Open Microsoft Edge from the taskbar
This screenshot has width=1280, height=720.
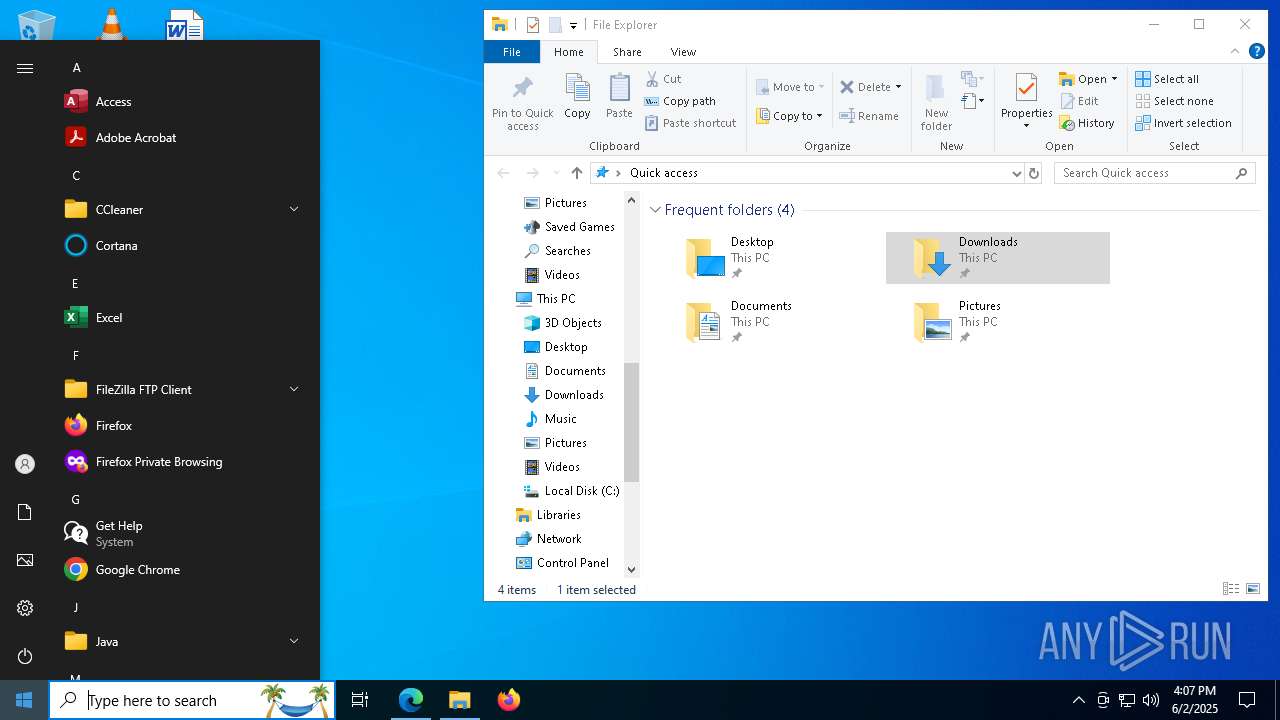(x=411, y=700)
